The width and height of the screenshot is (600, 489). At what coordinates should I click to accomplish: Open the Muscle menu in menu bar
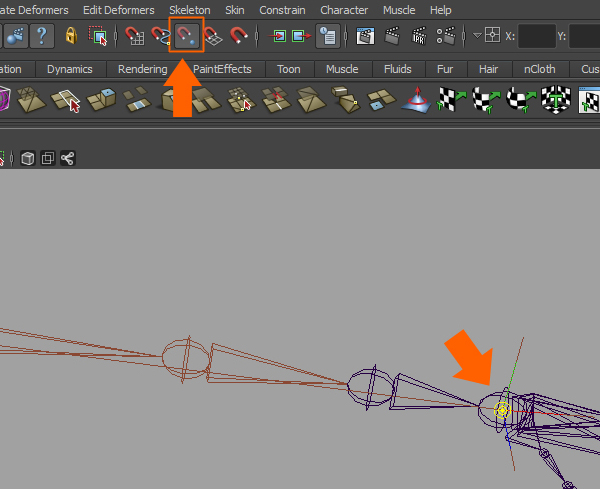click(399, 10)
